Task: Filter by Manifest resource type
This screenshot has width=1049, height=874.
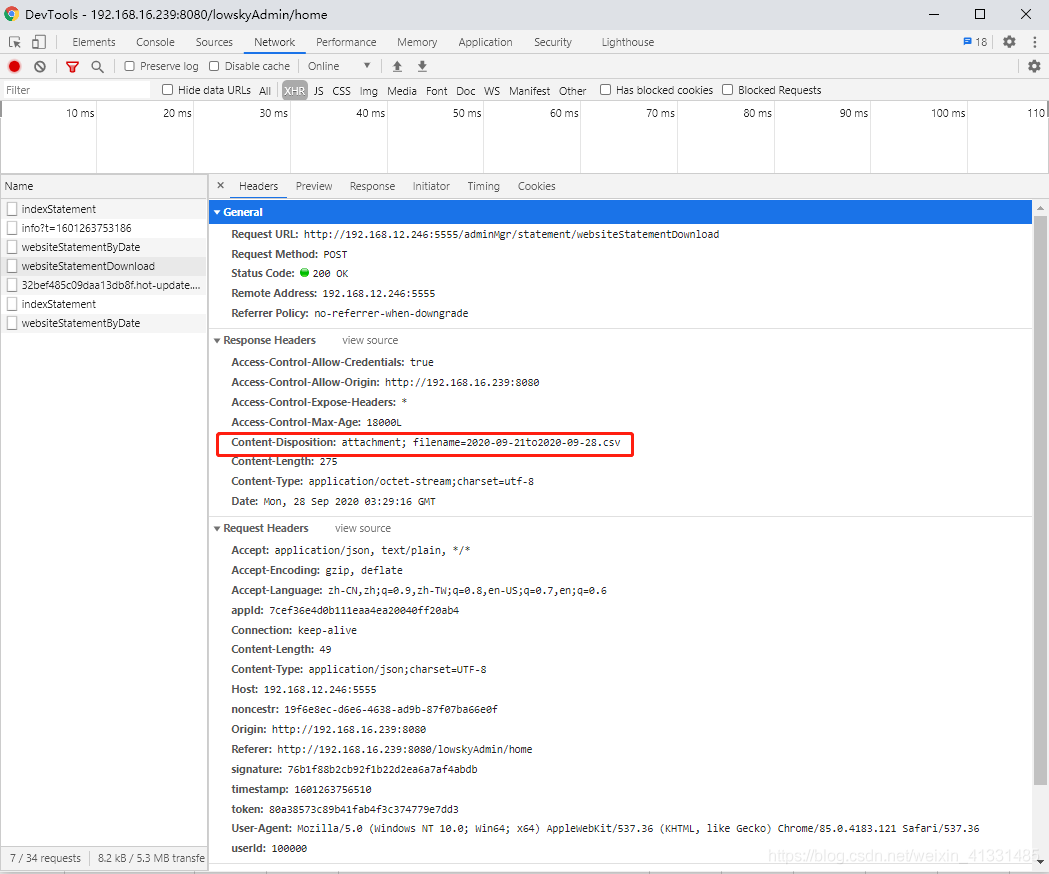Action: 529,90
